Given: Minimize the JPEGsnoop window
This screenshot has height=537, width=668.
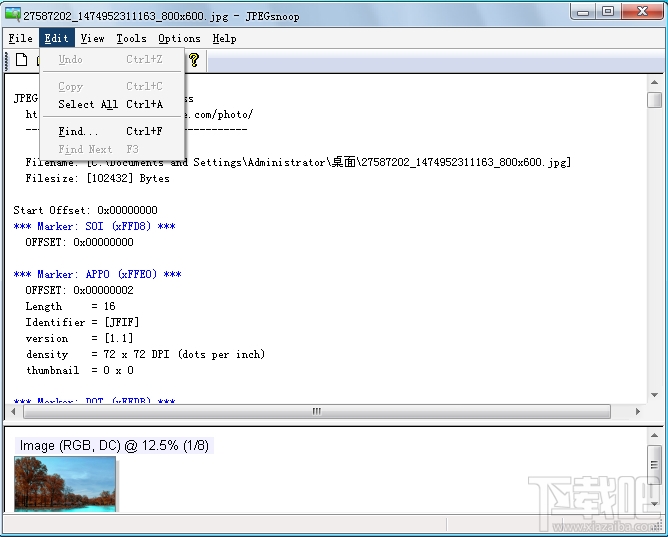Looking at the screenshot, I should coord(583,11).
